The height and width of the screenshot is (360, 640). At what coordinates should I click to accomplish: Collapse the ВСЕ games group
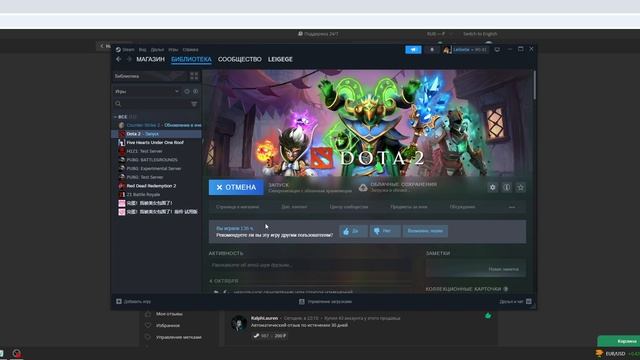(x=116, y=117)
